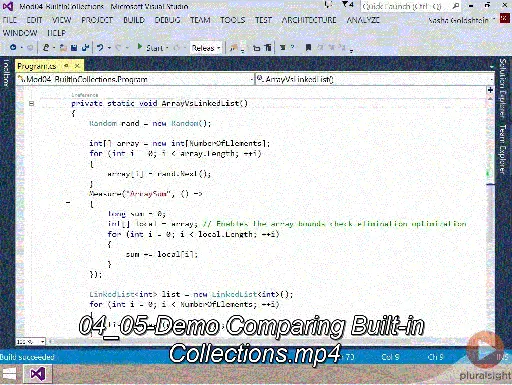
Task: Click the Navigate Backward toolbar icon
Action: [13, 48]
